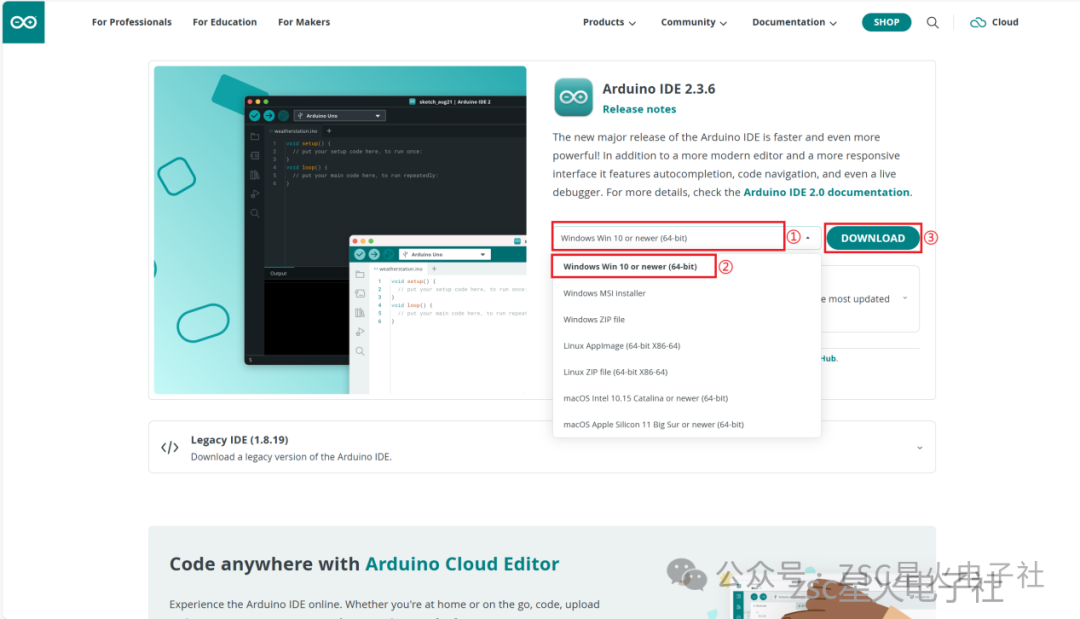Click the Cloud icon in header

coord(977,23)
